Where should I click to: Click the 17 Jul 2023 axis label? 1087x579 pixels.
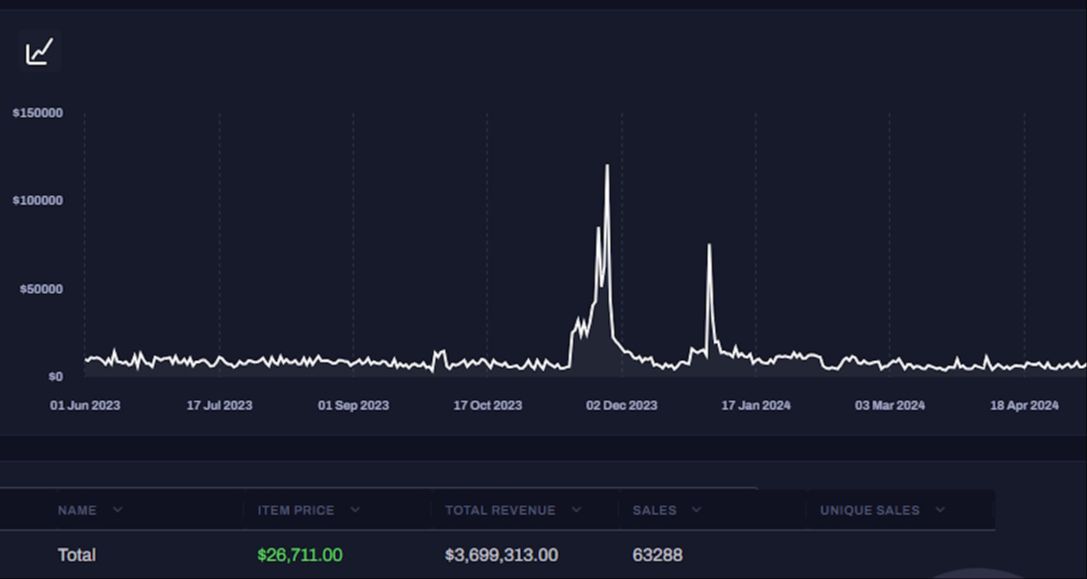(x=219, y=406)
